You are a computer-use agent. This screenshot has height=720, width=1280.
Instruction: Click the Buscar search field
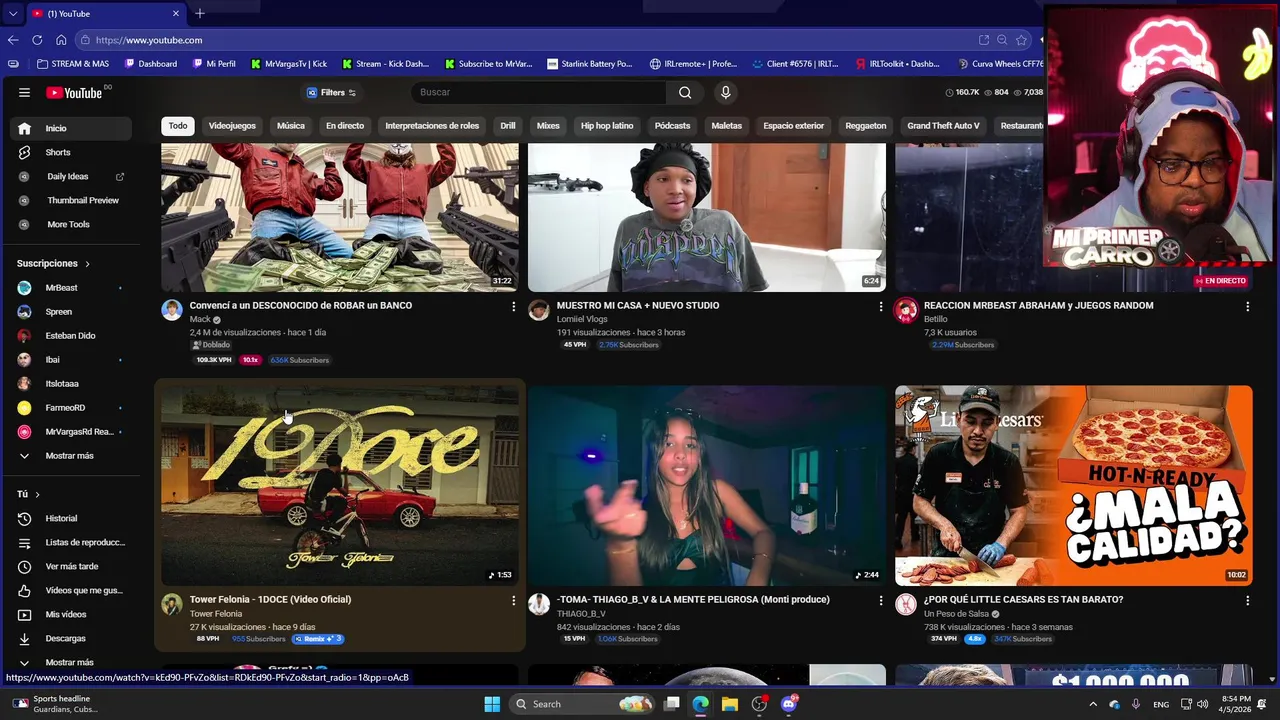tap(540, 92)
